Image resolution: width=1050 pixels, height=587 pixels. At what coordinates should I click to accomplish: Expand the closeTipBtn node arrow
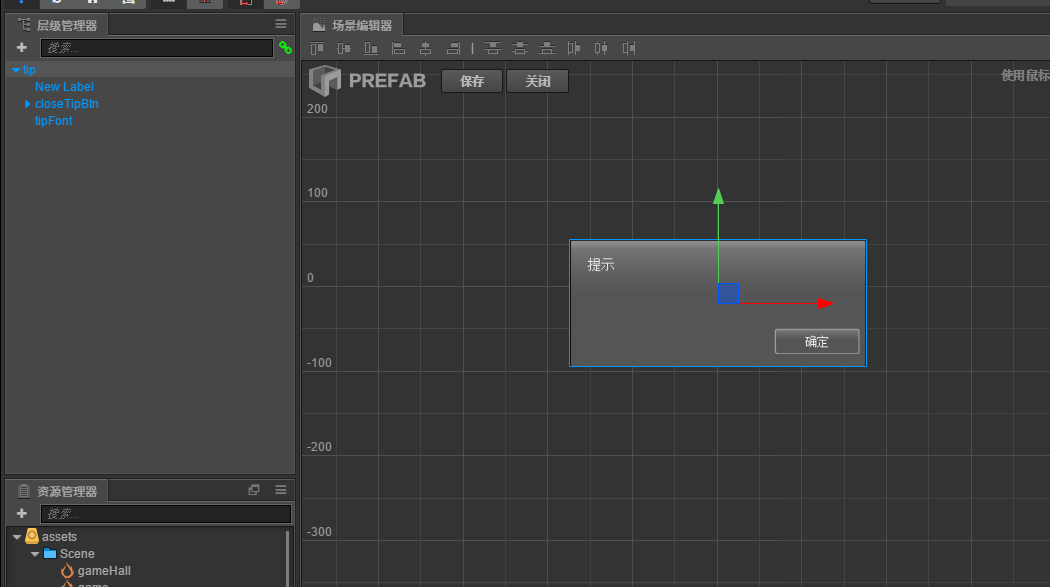point(27,104)
